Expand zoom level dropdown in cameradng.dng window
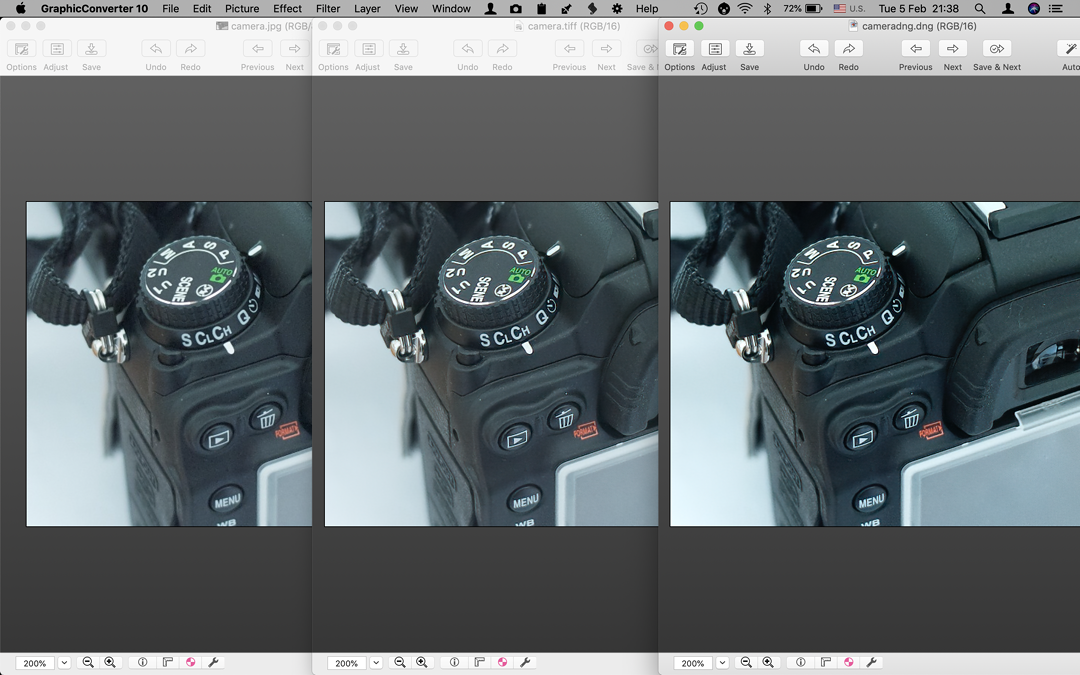This screenshot has width=1080, height=675. (722, 663)
